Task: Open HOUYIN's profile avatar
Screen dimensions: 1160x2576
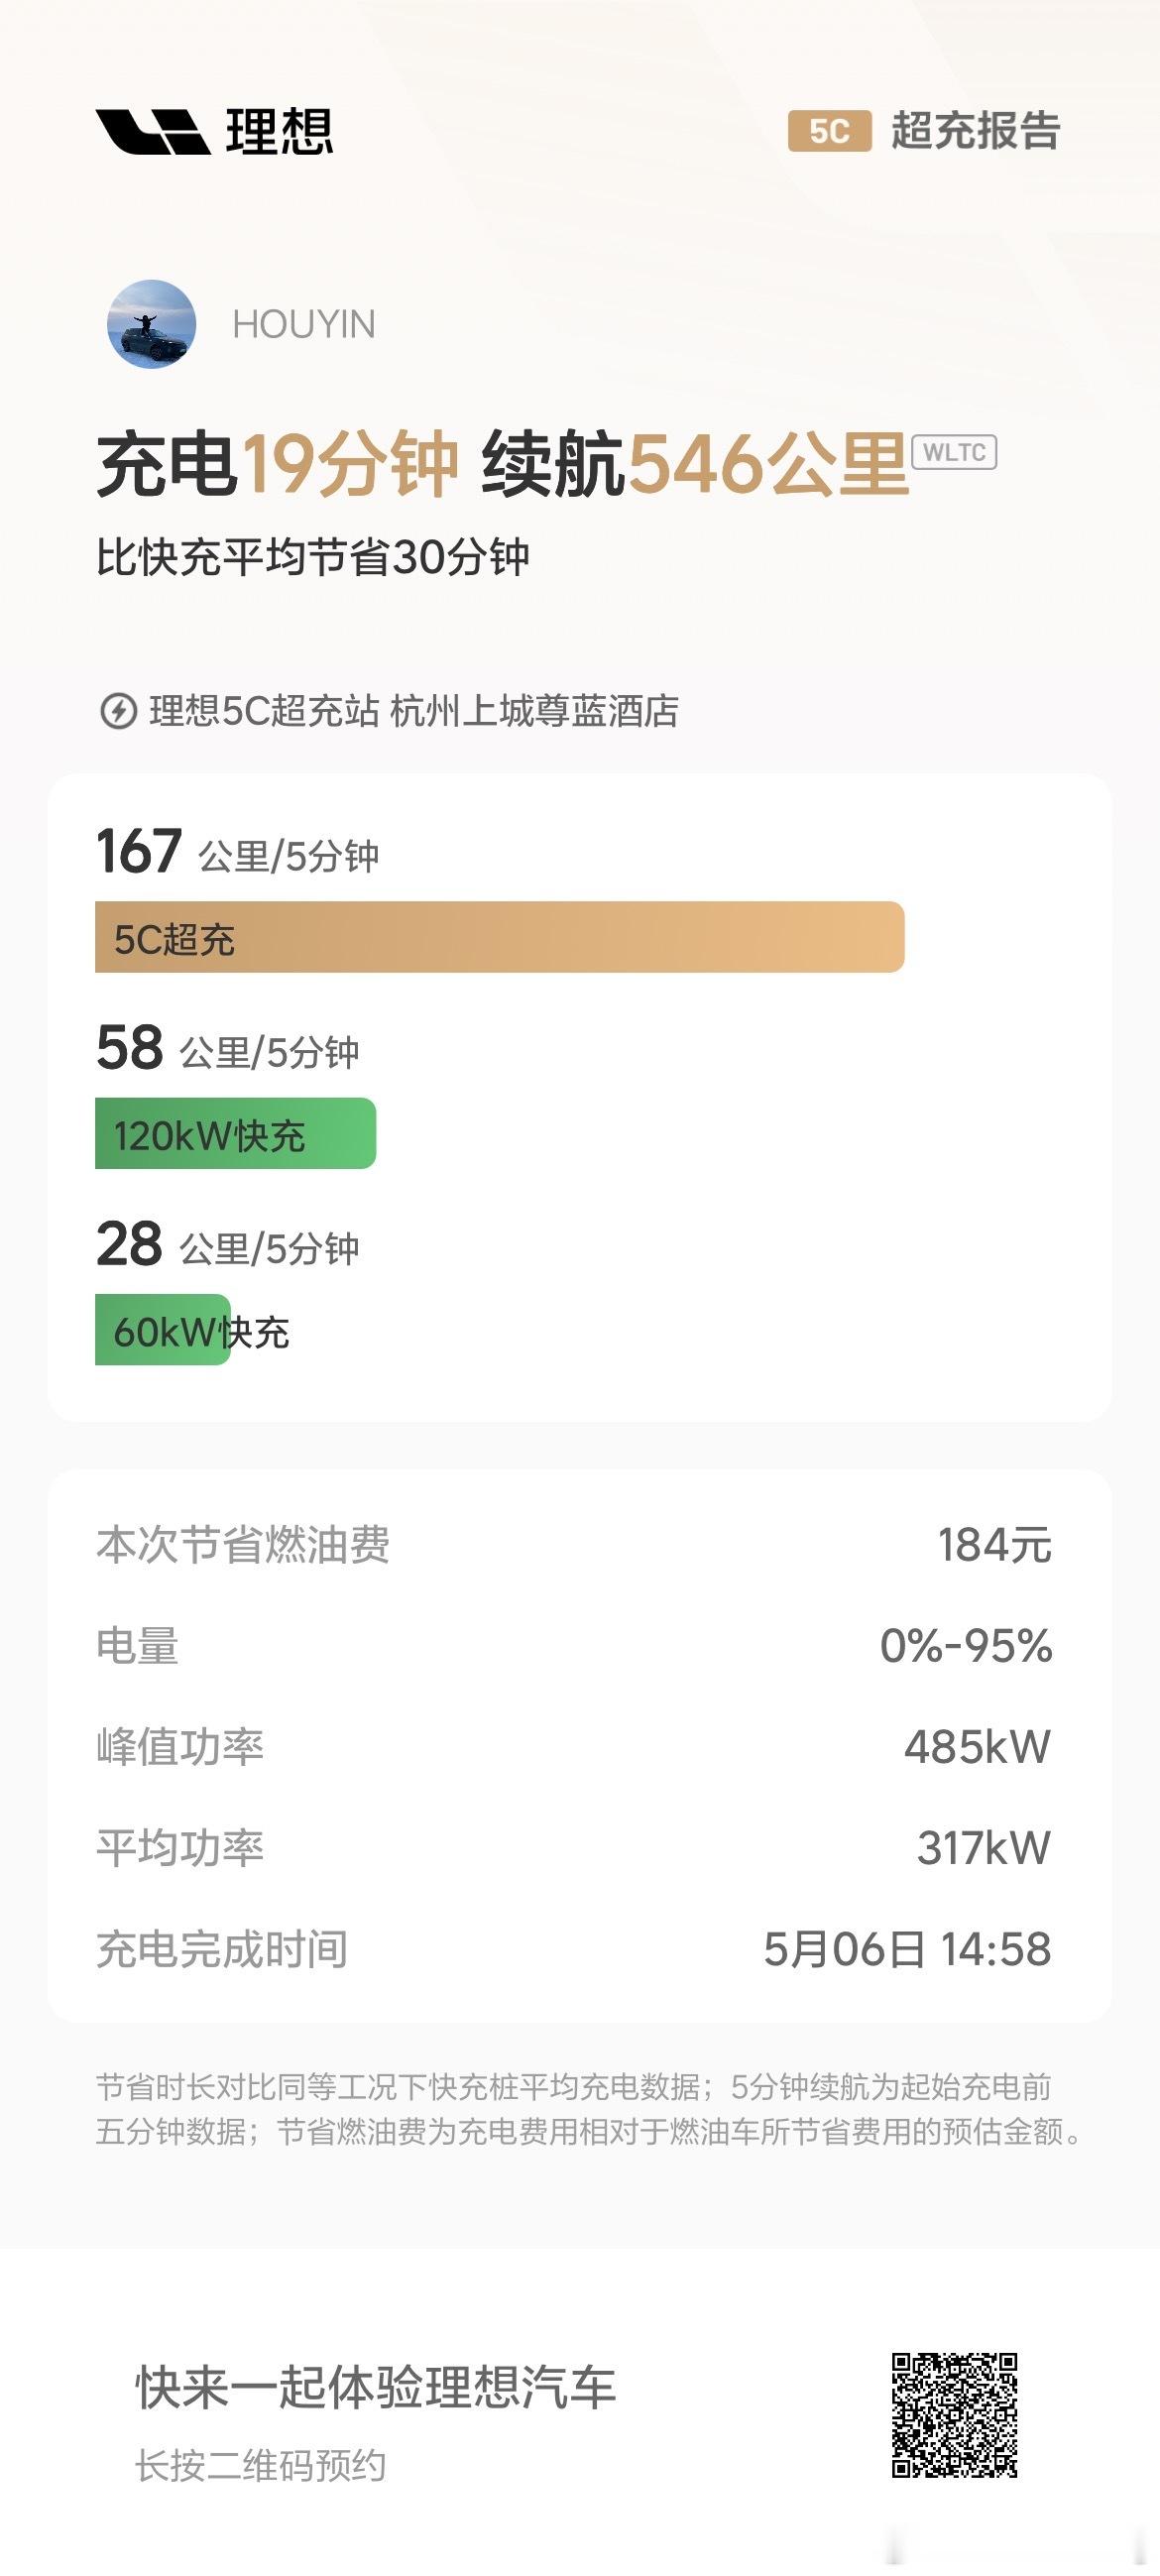Action: pos(151,324)
